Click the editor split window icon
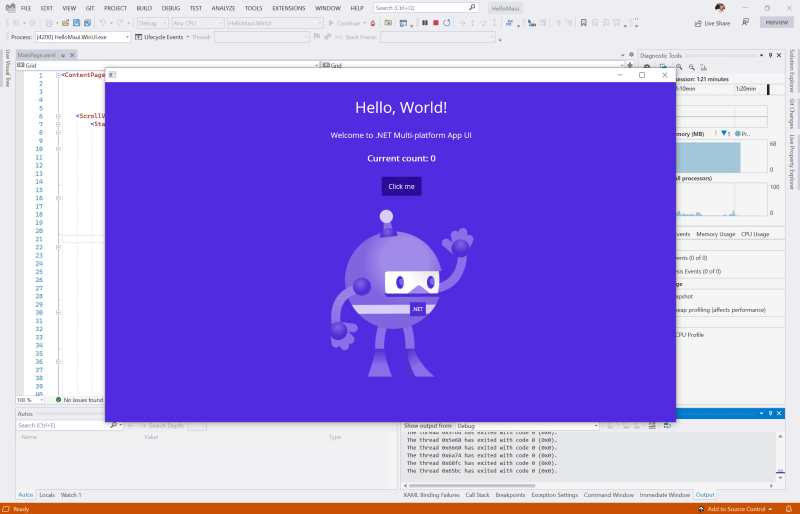 [x=630, y=65]
